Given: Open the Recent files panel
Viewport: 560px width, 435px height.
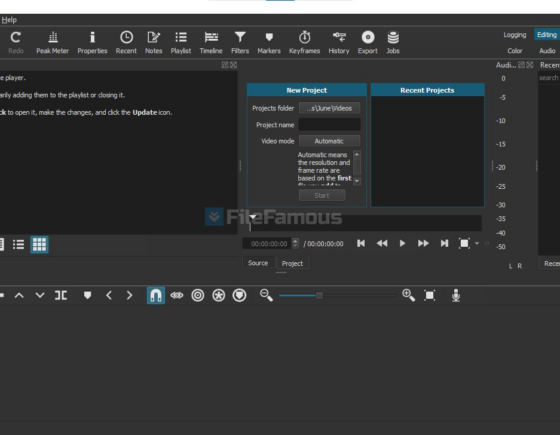Looking at the screenshot, I should pos(126,42).
